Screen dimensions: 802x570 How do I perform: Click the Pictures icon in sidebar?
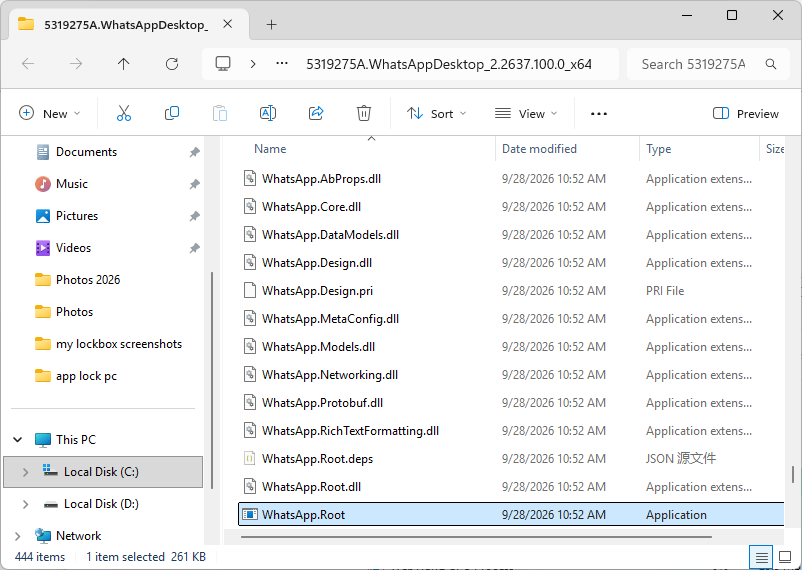pos(43,216)
